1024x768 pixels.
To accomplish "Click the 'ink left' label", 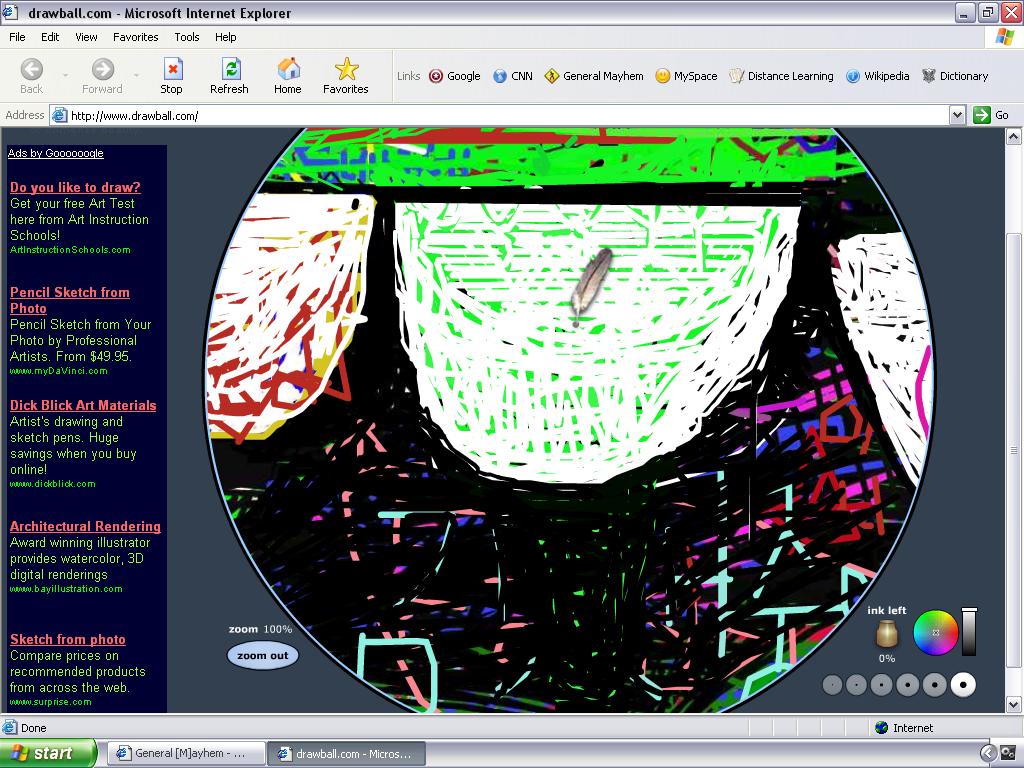I will [x=887, y=611].
